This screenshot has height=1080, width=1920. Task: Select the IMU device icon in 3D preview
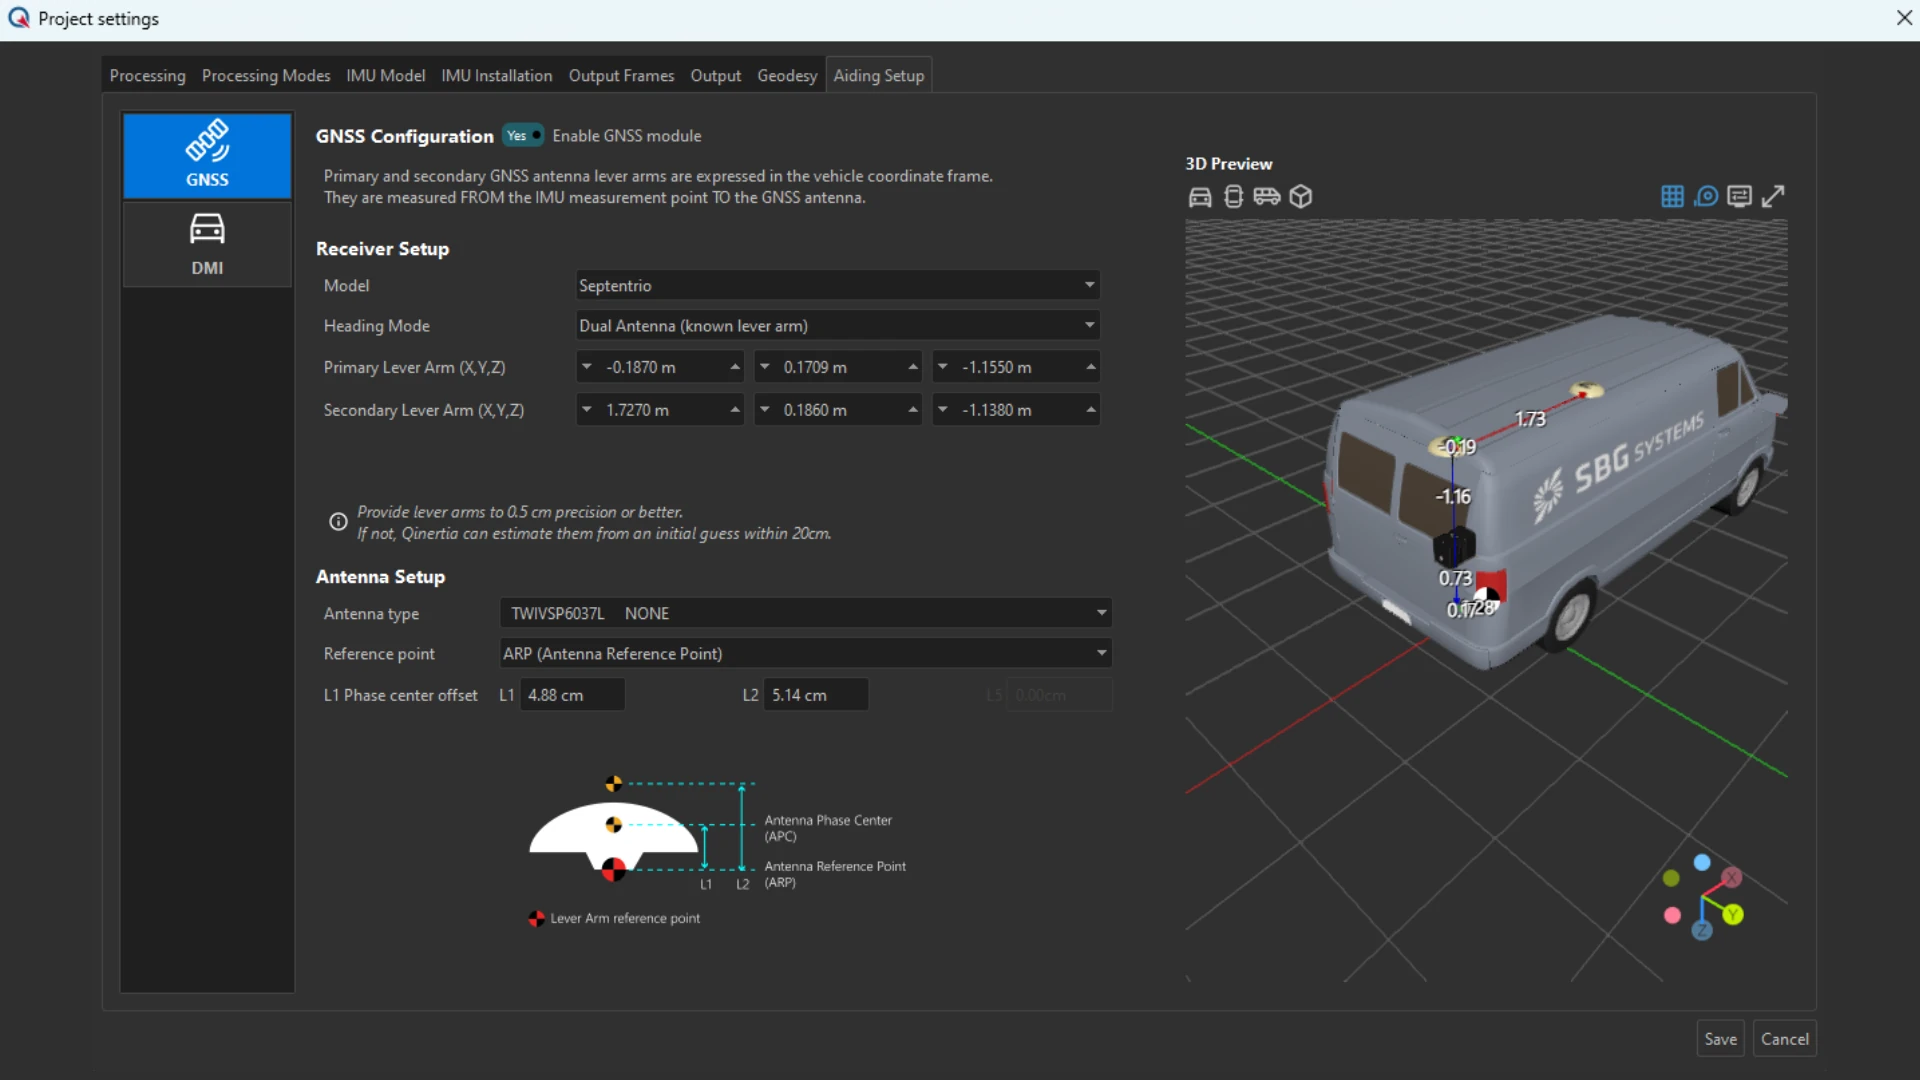point(1233,197)
